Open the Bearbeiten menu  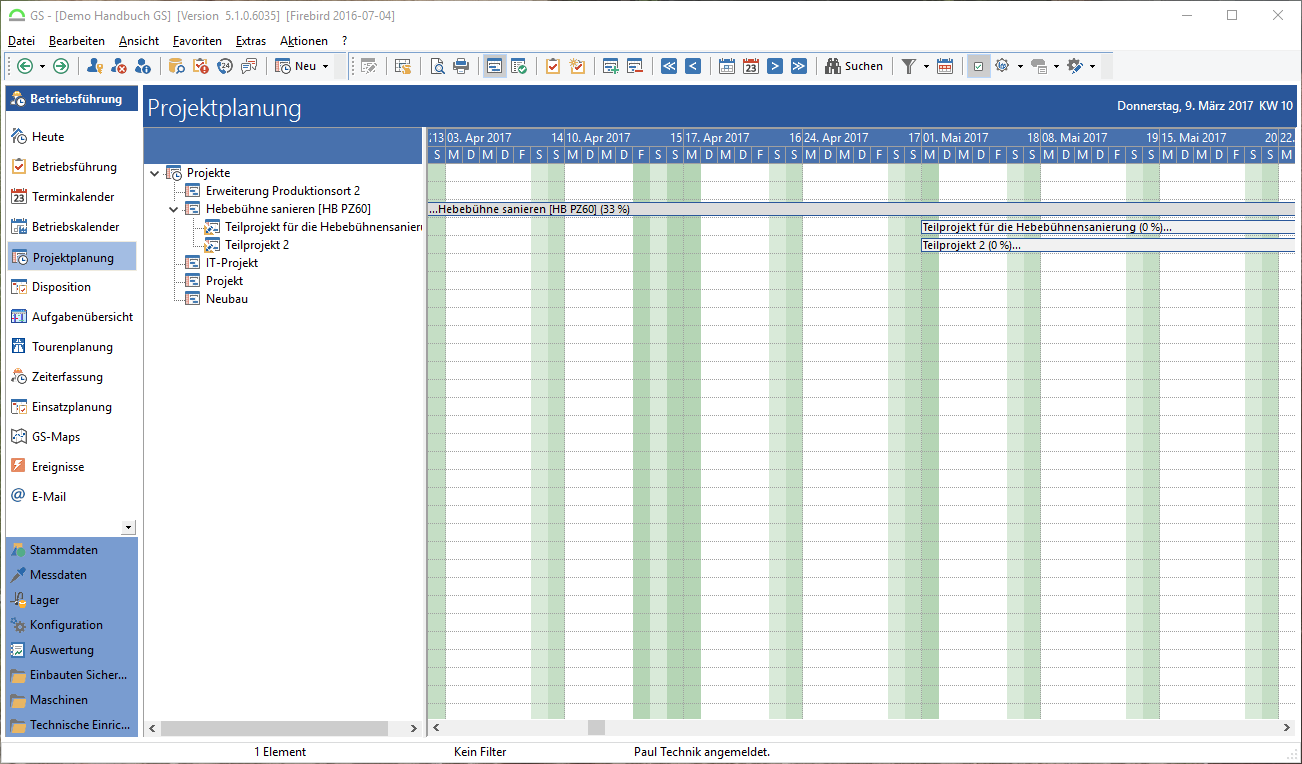pyautogui.click(x=76, y=41)
